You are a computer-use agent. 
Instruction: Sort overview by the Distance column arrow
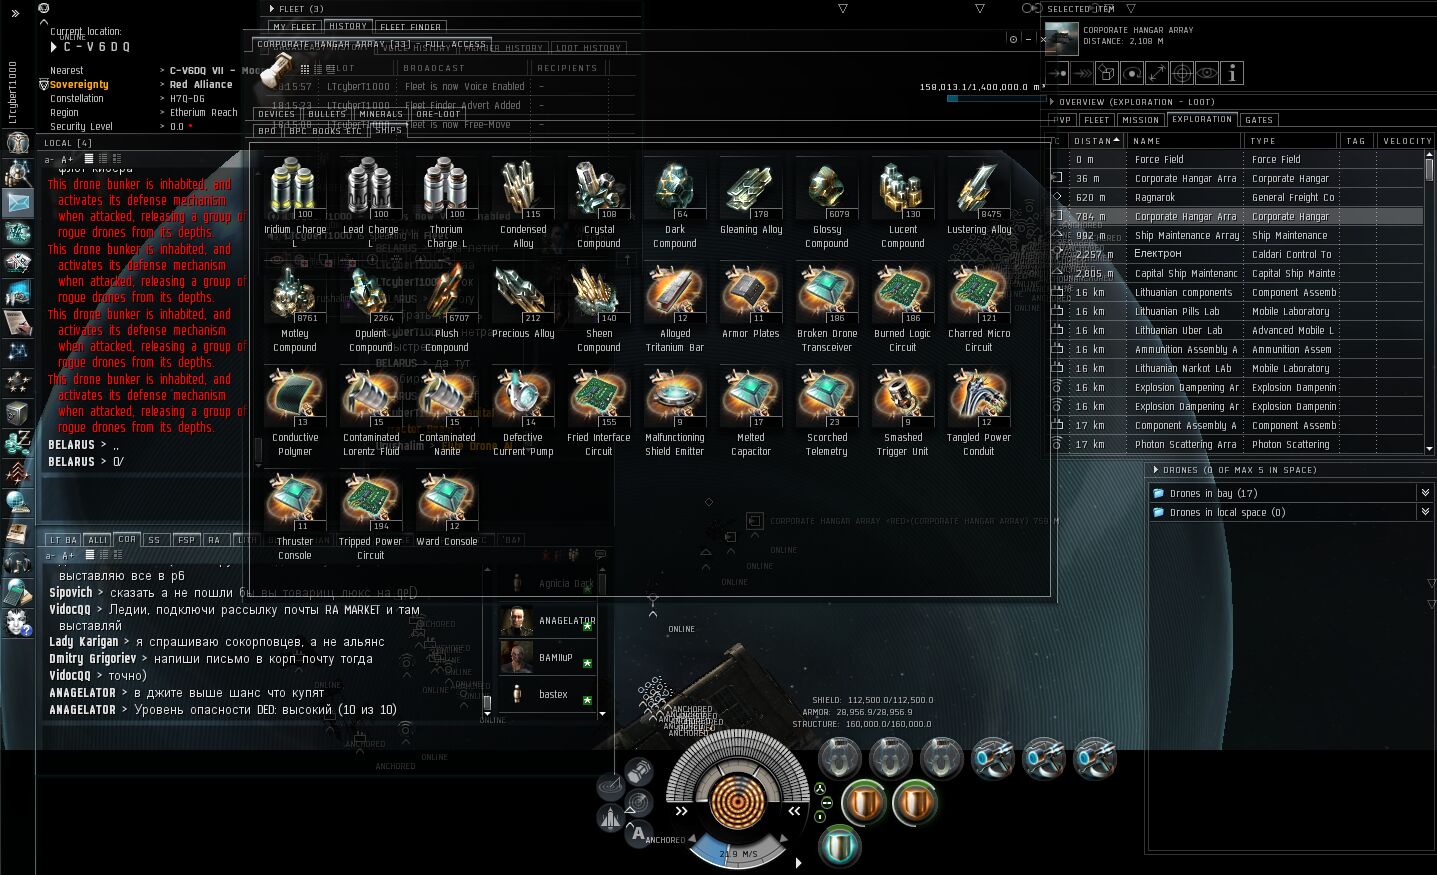1116,140
